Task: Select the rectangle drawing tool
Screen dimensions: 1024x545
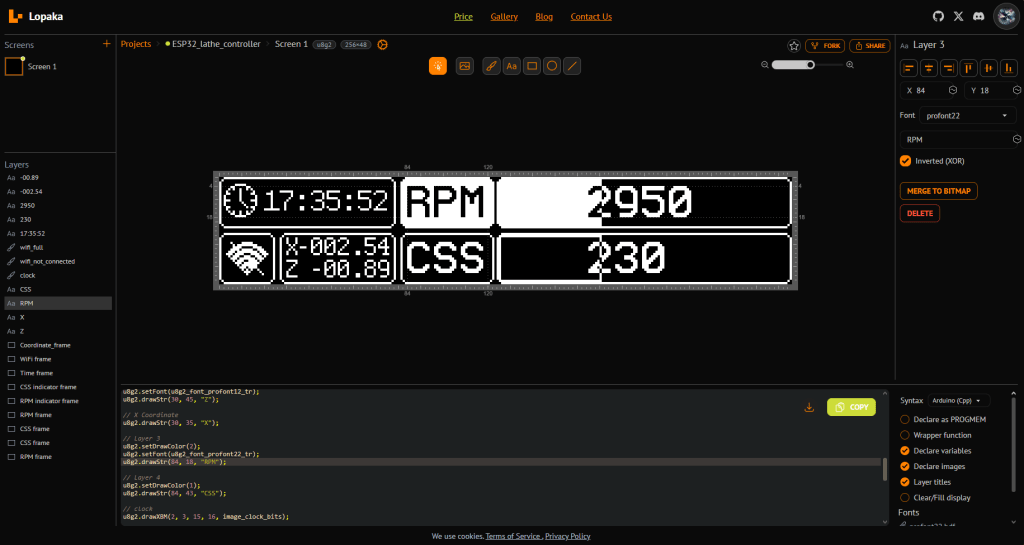Action: coord(532,66)
